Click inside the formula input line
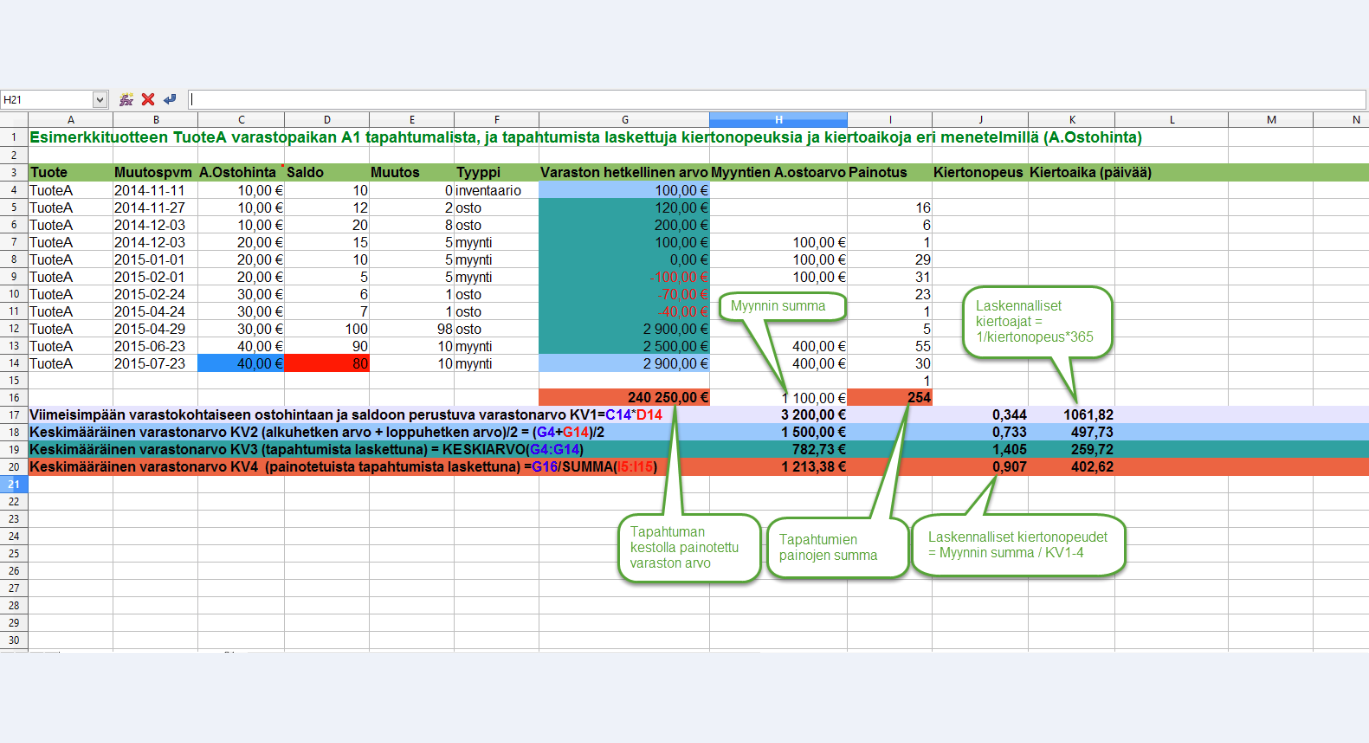This screenshot has height=743, width=1369. (x=777, y=100)
